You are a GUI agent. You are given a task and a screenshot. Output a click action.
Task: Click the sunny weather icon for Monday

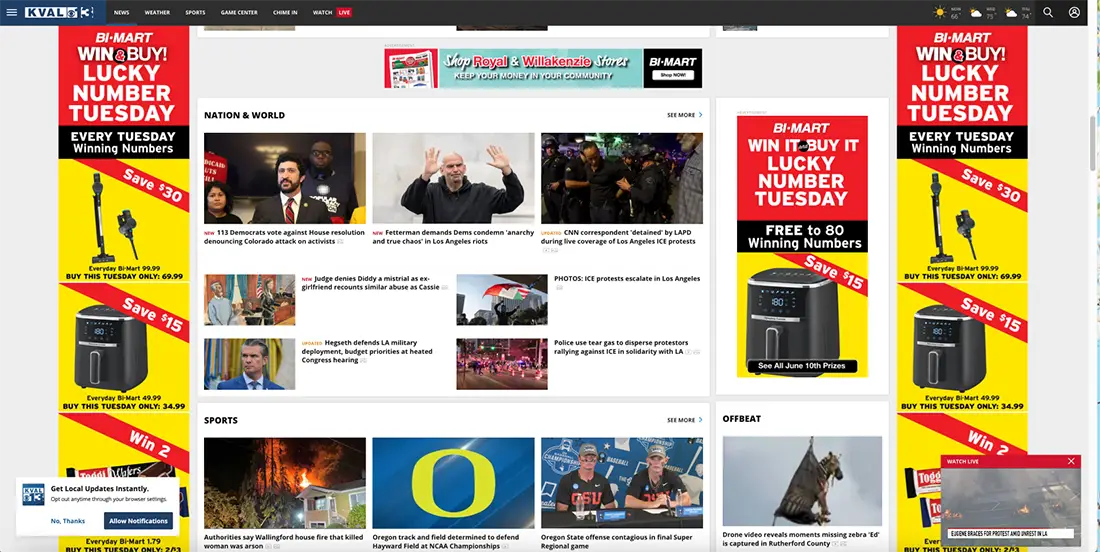click(x=940, y=13)
